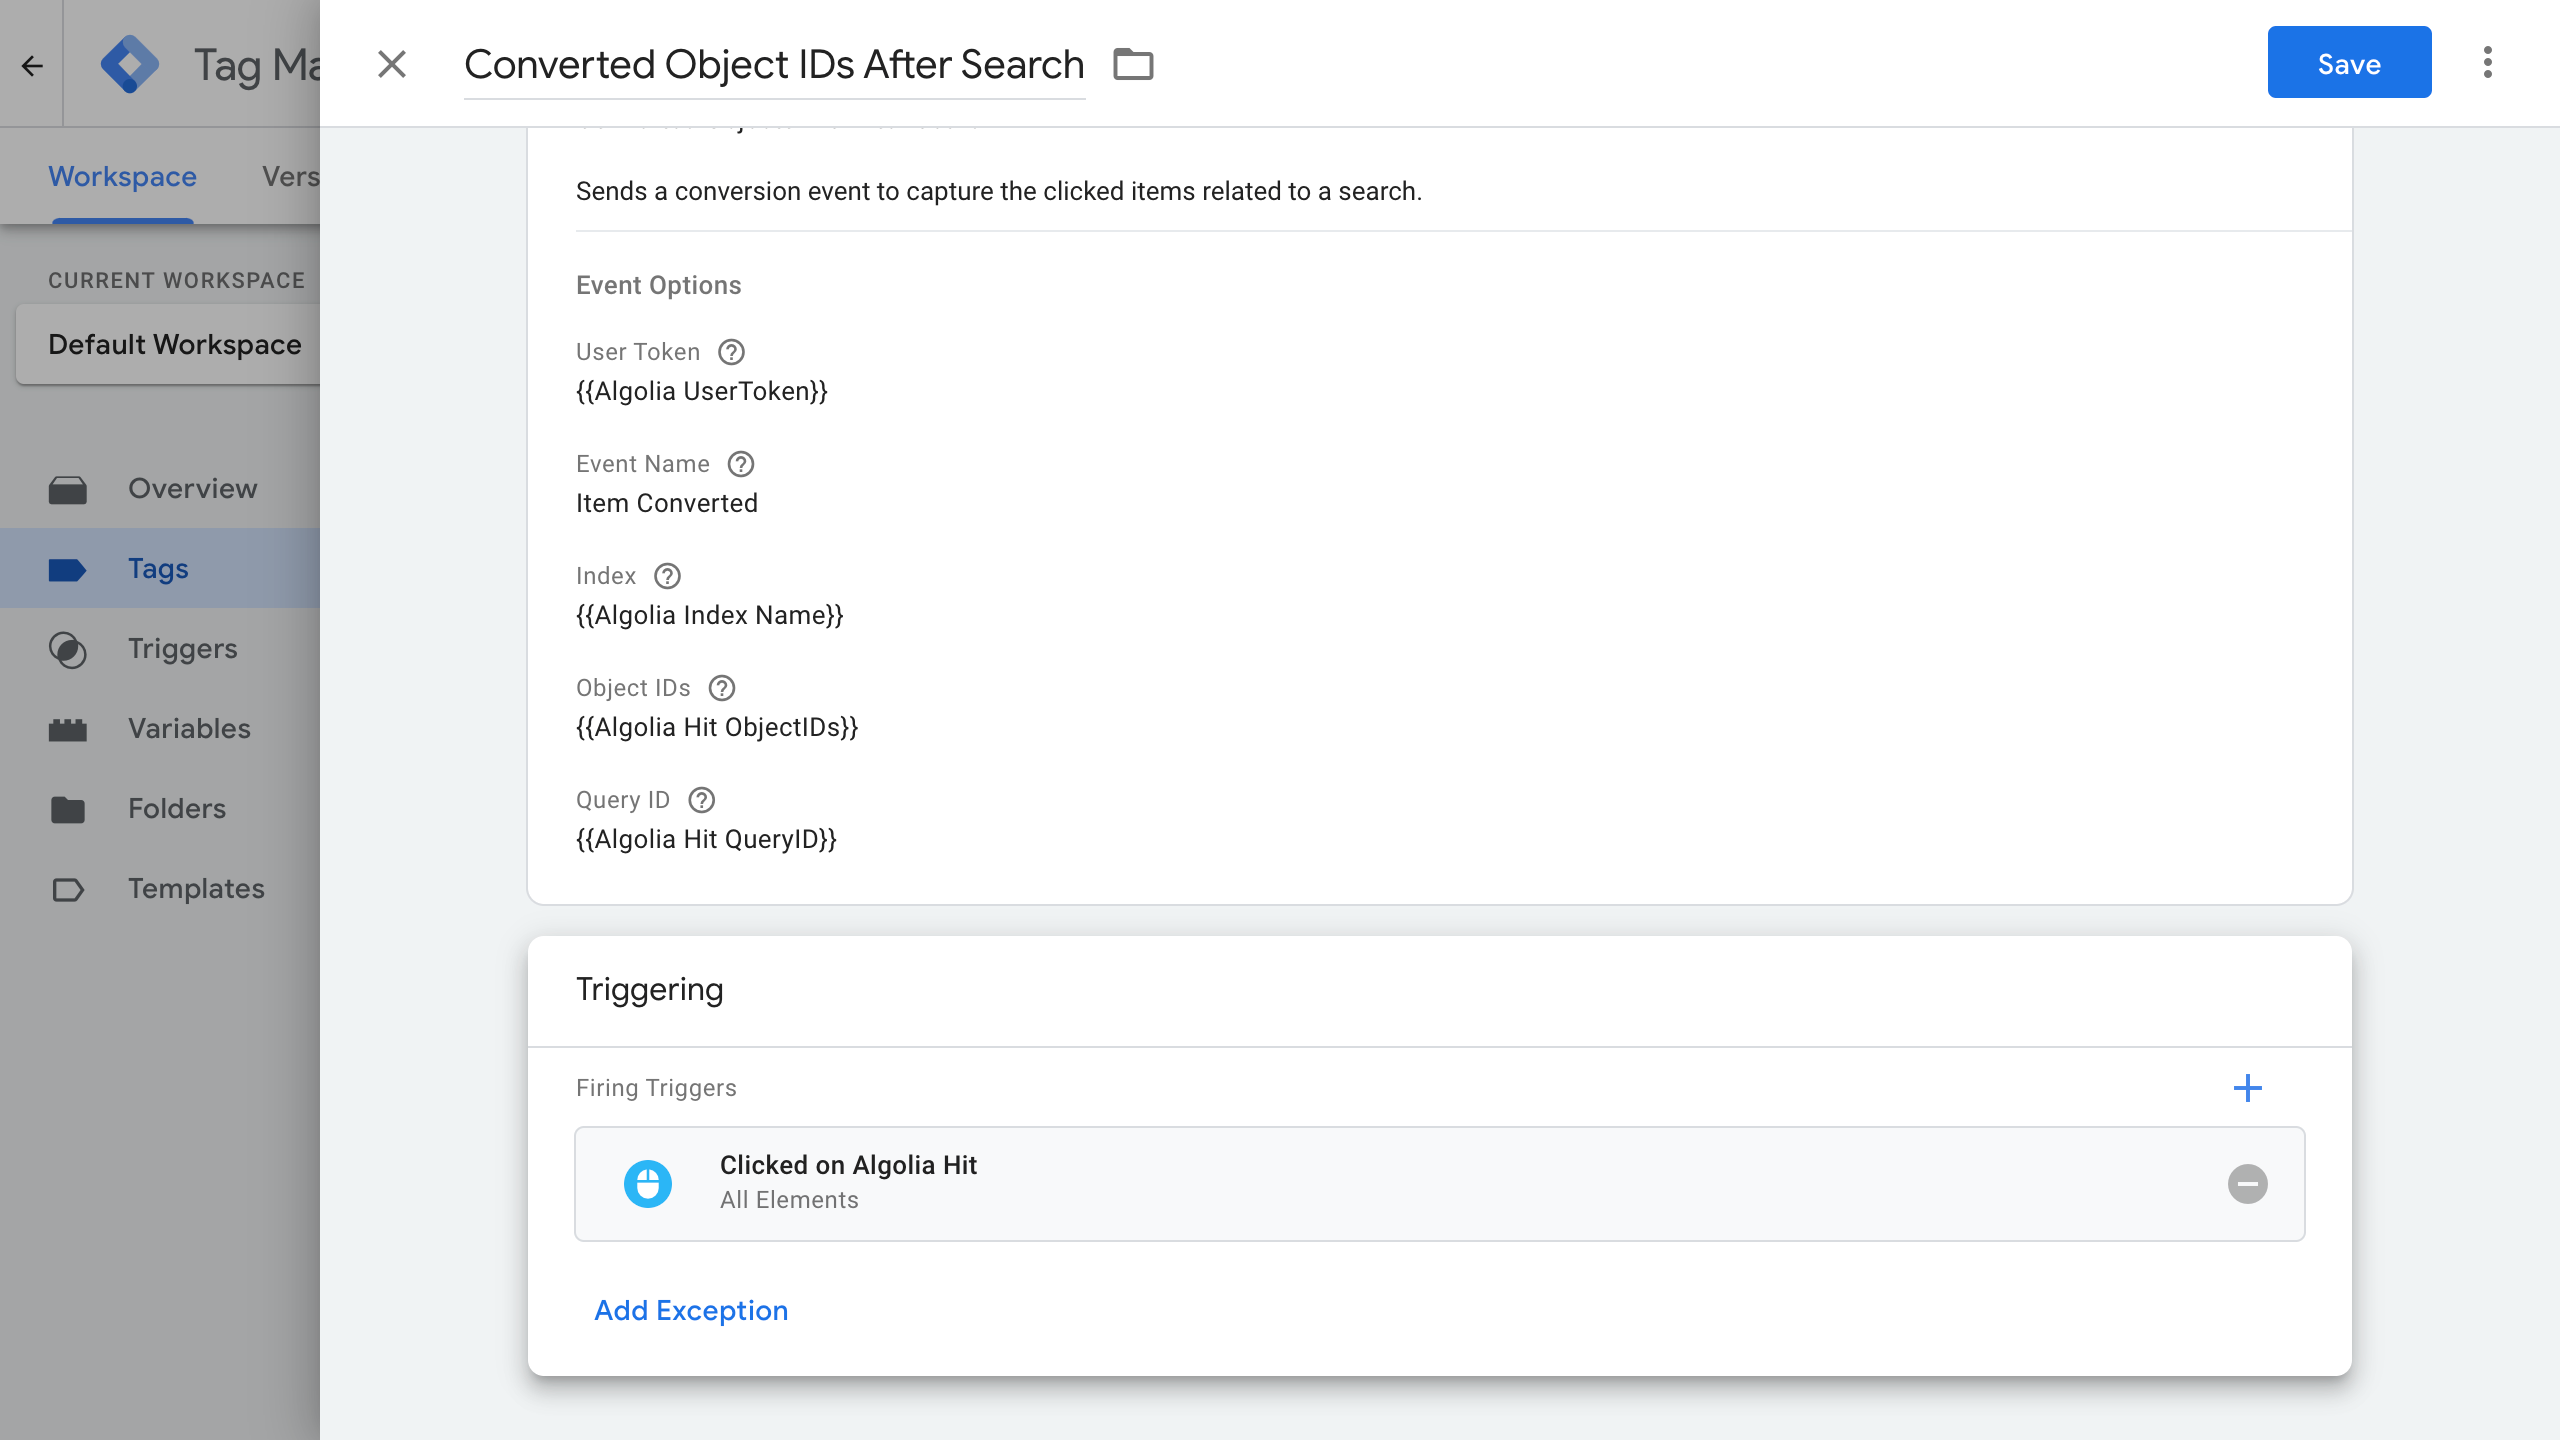Click the CURRENT WORKSPACE label
The image size is (2560, 1440).
coord(177,280)
